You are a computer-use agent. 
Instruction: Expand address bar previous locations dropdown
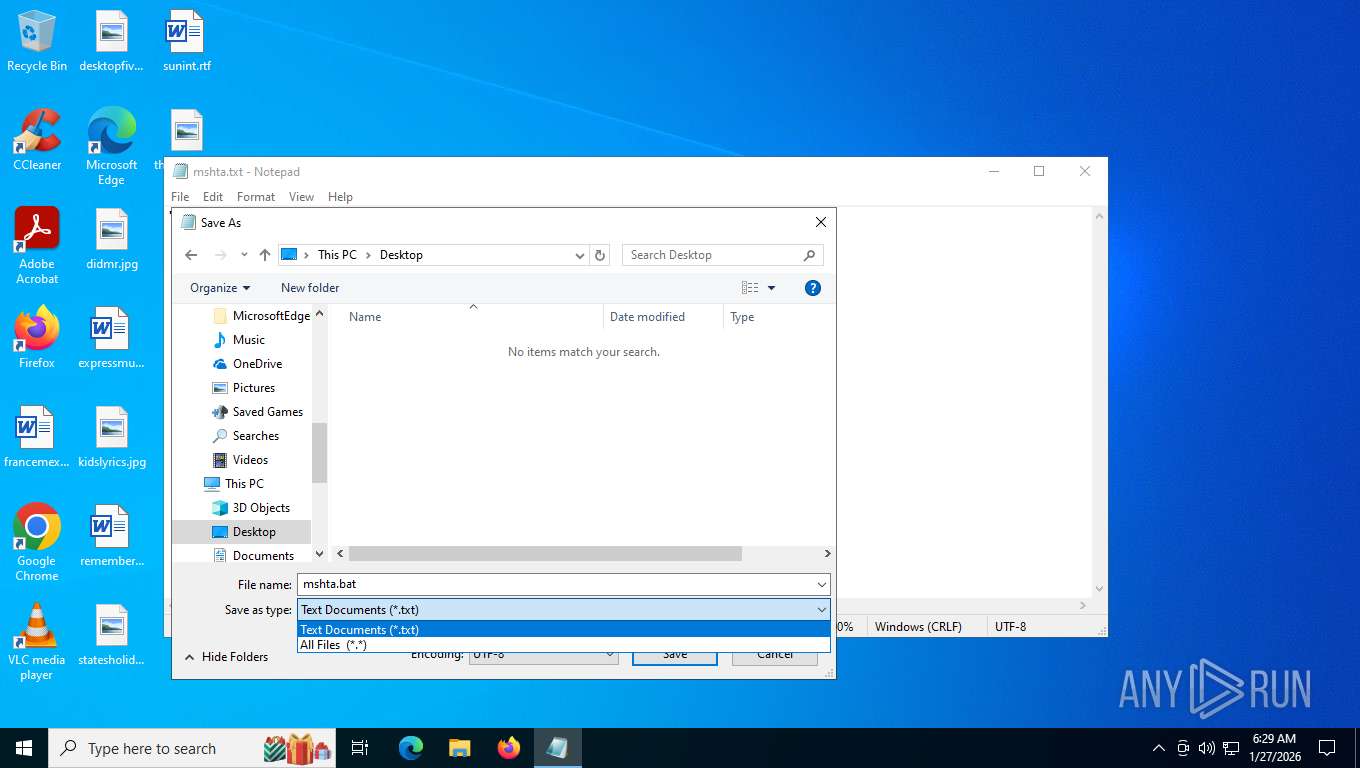[579, 255]
